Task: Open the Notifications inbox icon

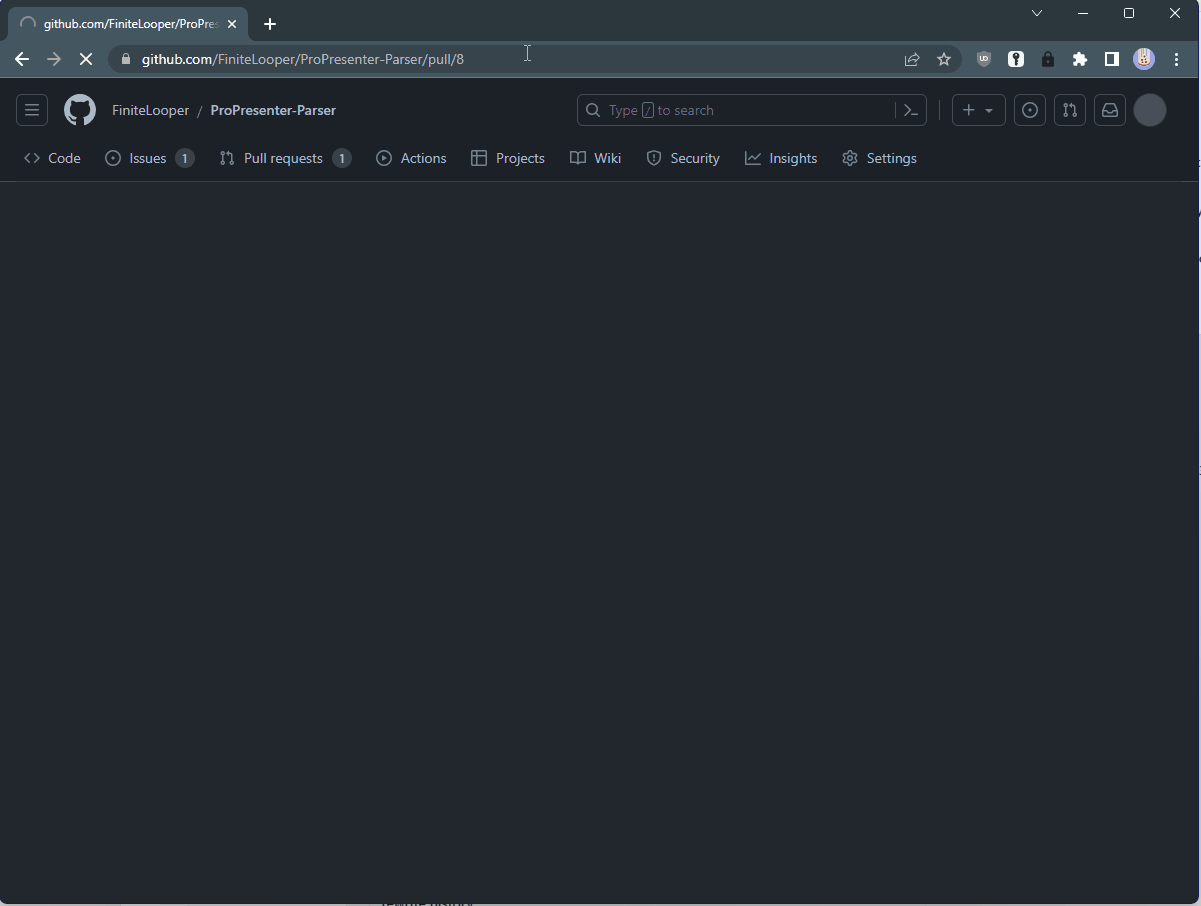Action: (x=1110, y=110)
